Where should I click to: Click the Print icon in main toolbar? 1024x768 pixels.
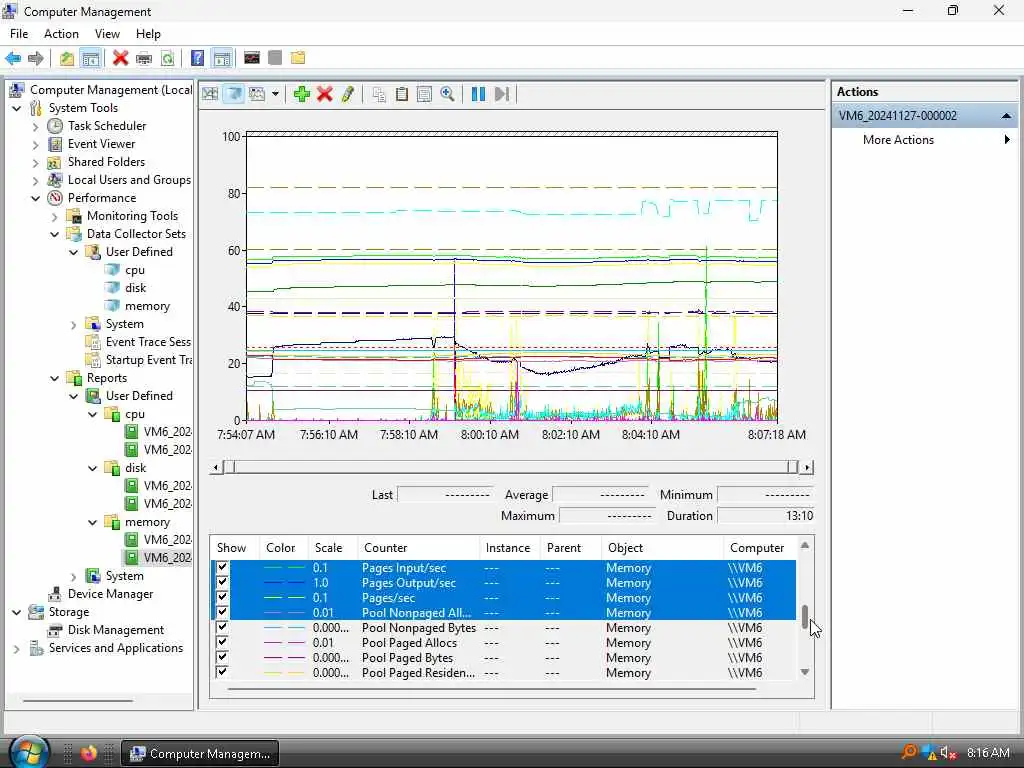click(144, 58)
